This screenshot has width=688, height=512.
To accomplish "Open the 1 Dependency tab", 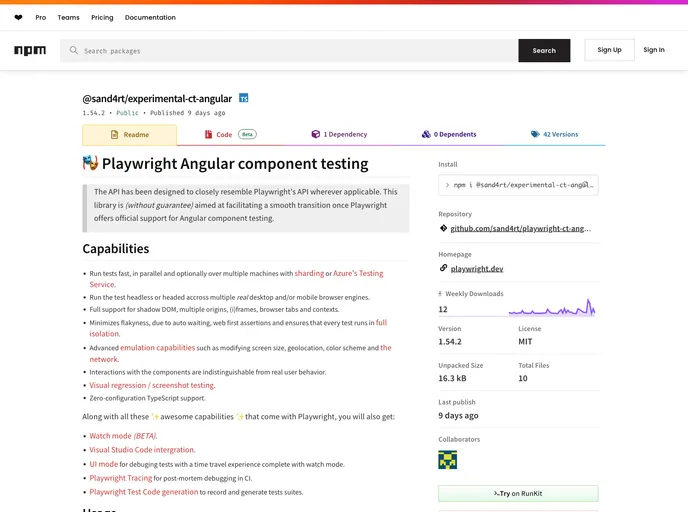I will tap(339, 134).
